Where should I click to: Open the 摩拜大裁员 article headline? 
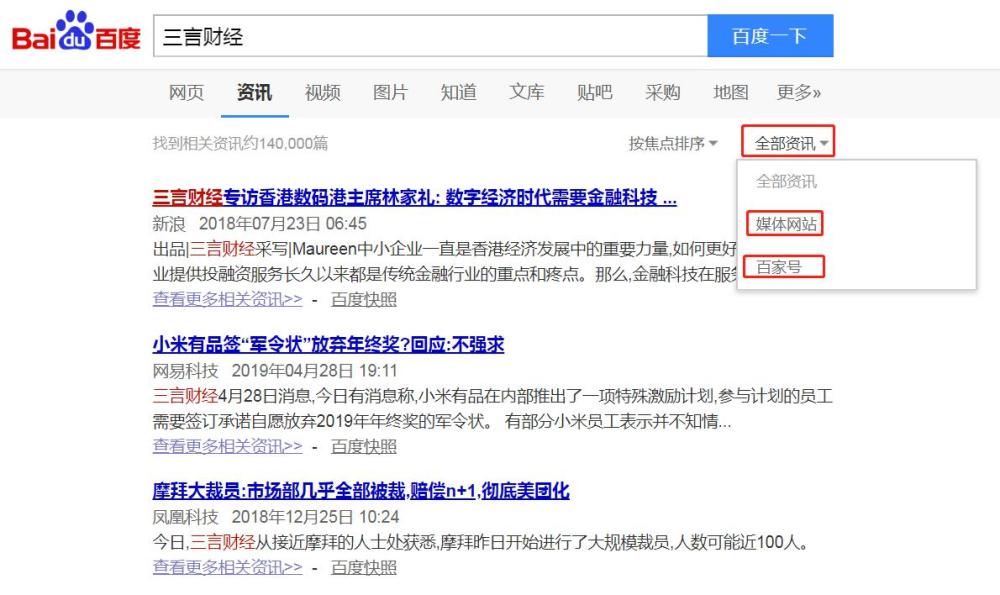point(361,491)
